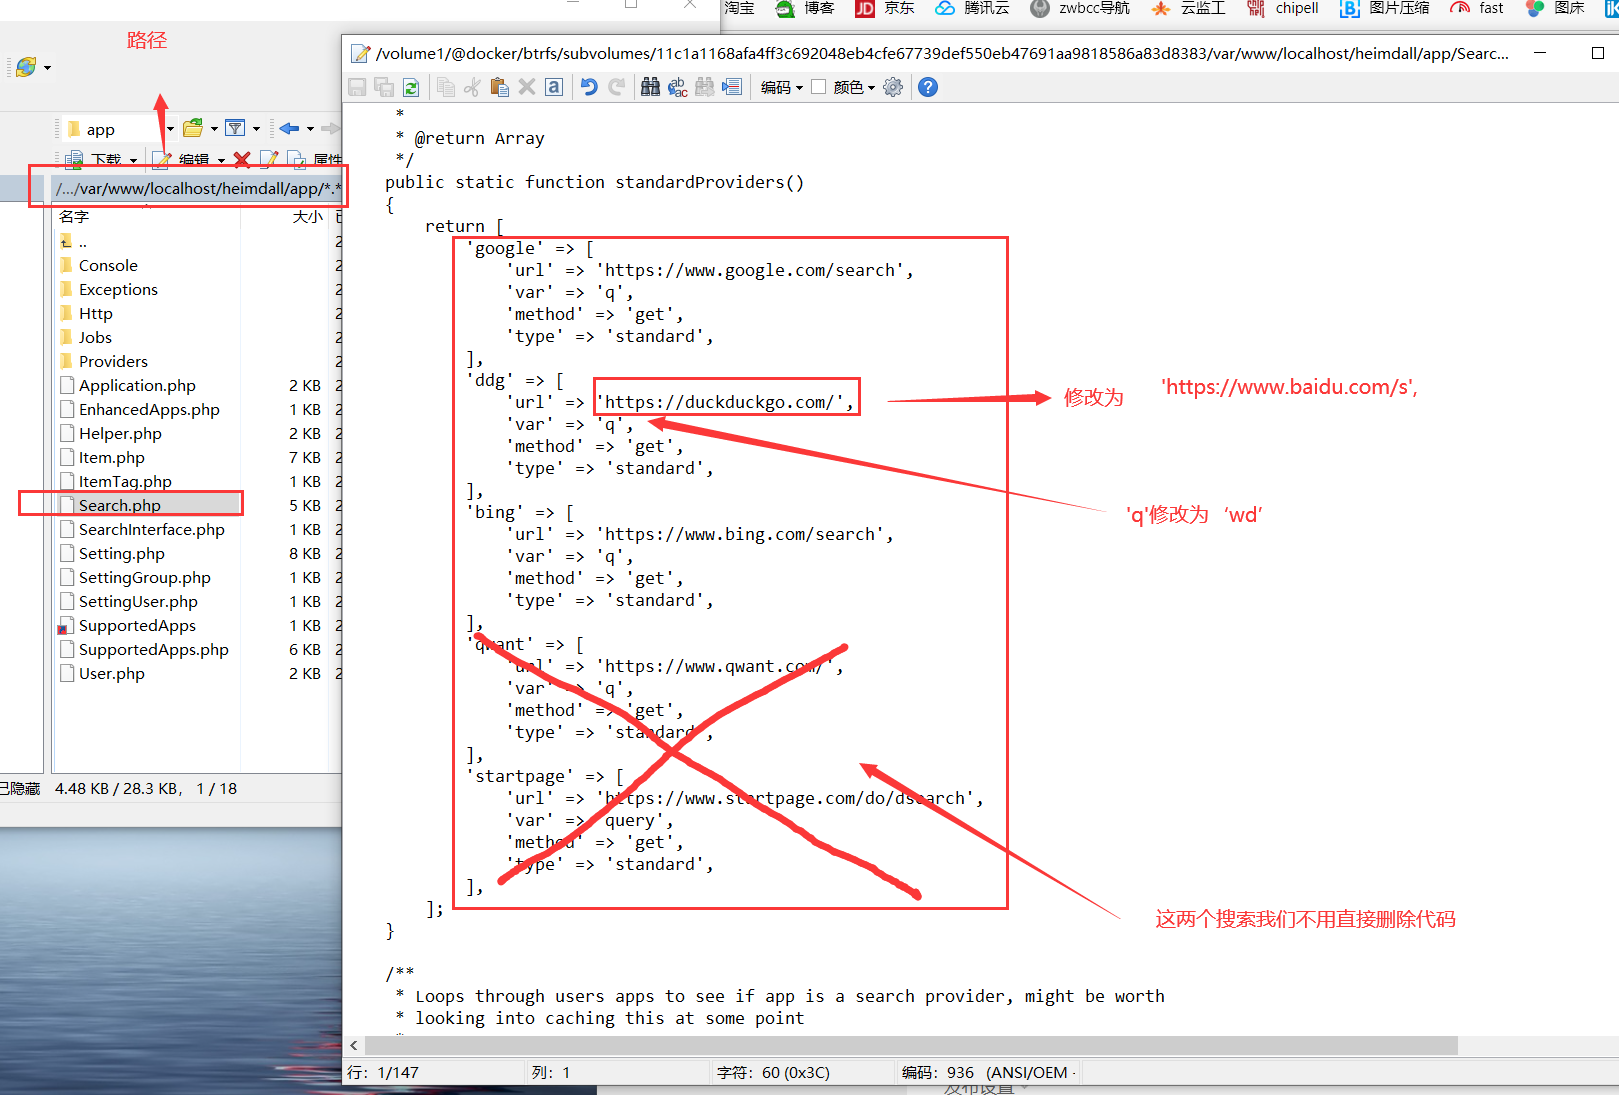Expand the app directory combo box
Screen dimensions: 1619x1095
point(170,129)
